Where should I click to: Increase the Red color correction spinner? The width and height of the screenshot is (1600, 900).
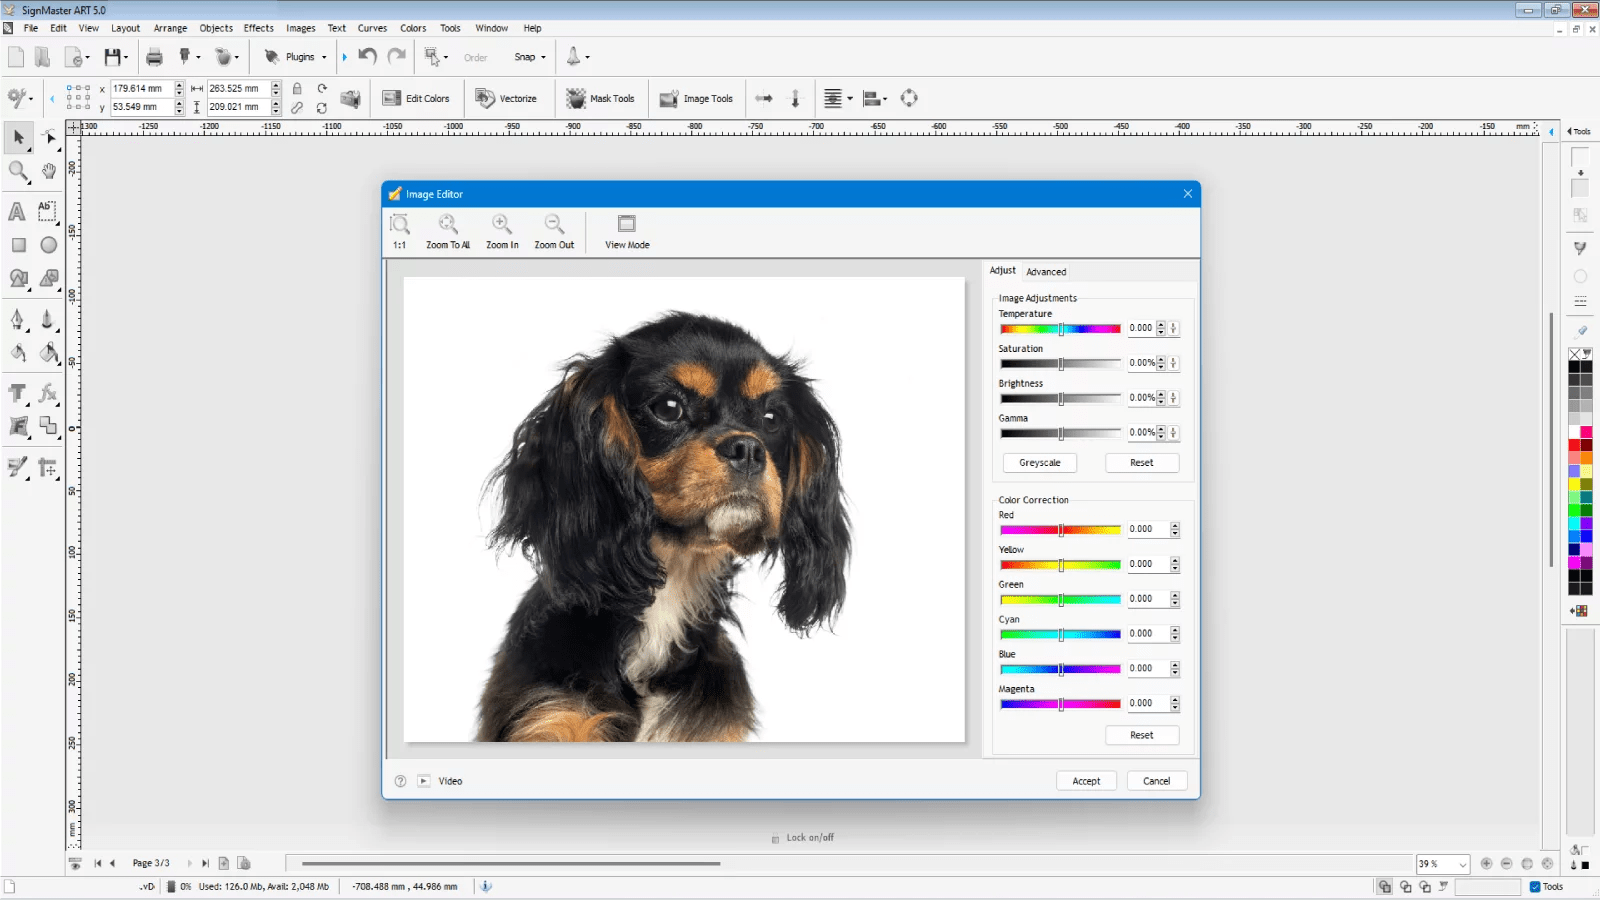[x=1175, y=526]
